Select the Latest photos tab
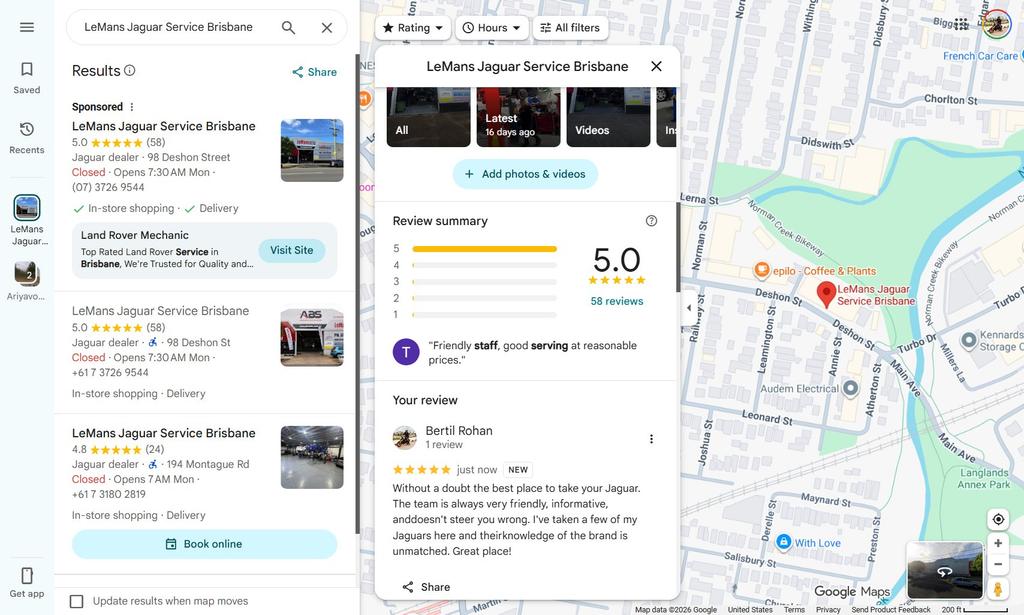 click(519, 117)
